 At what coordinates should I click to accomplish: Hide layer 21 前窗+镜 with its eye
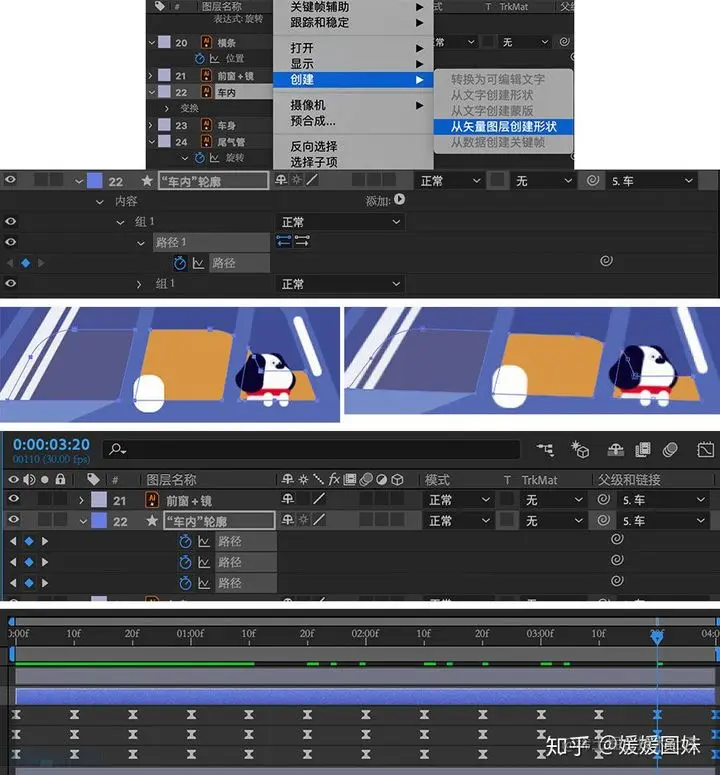tap(13, 499)
